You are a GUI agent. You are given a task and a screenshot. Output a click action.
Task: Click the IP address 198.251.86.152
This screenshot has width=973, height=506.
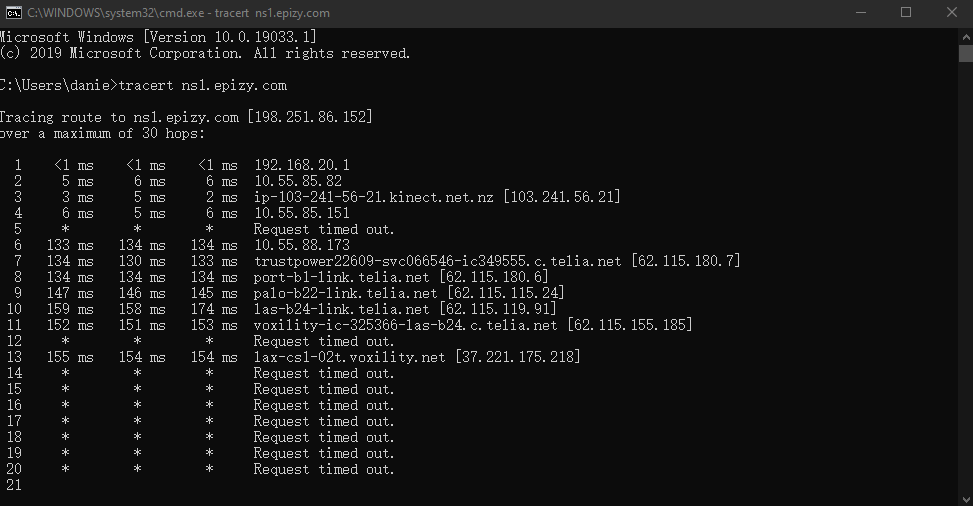(310, 117)
